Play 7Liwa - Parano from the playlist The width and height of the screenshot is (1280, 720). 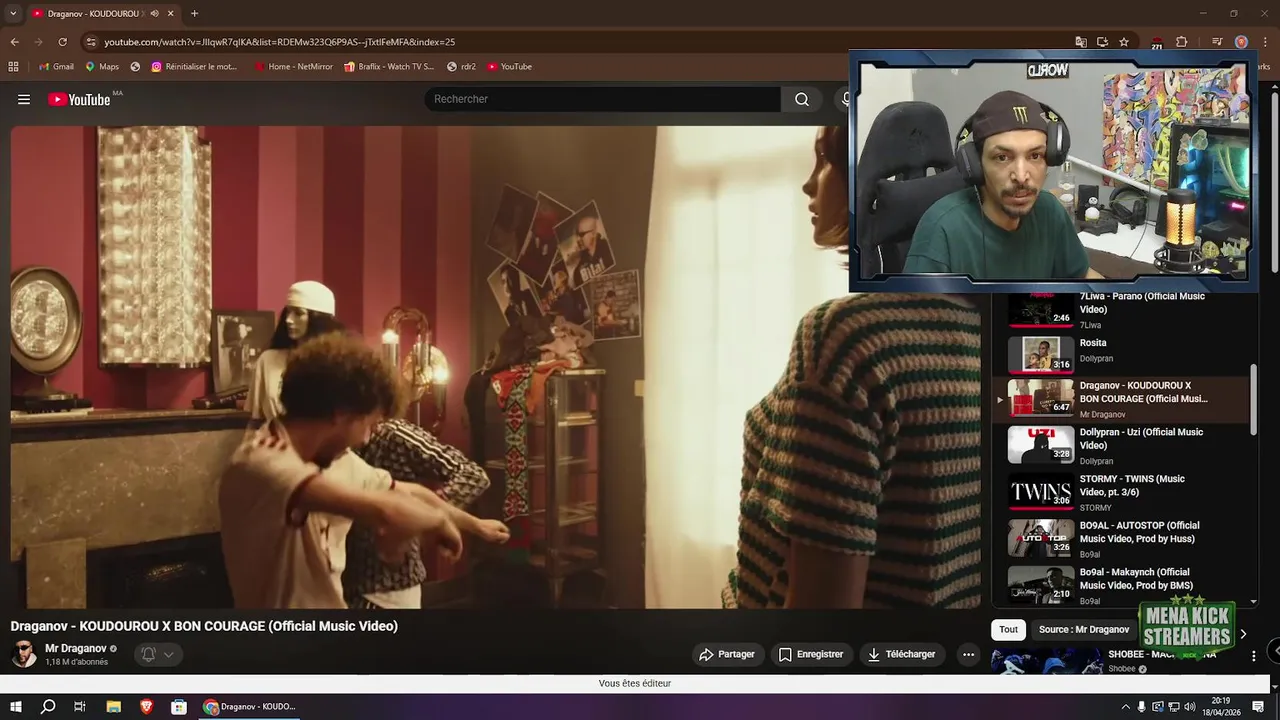(1122, 309)
